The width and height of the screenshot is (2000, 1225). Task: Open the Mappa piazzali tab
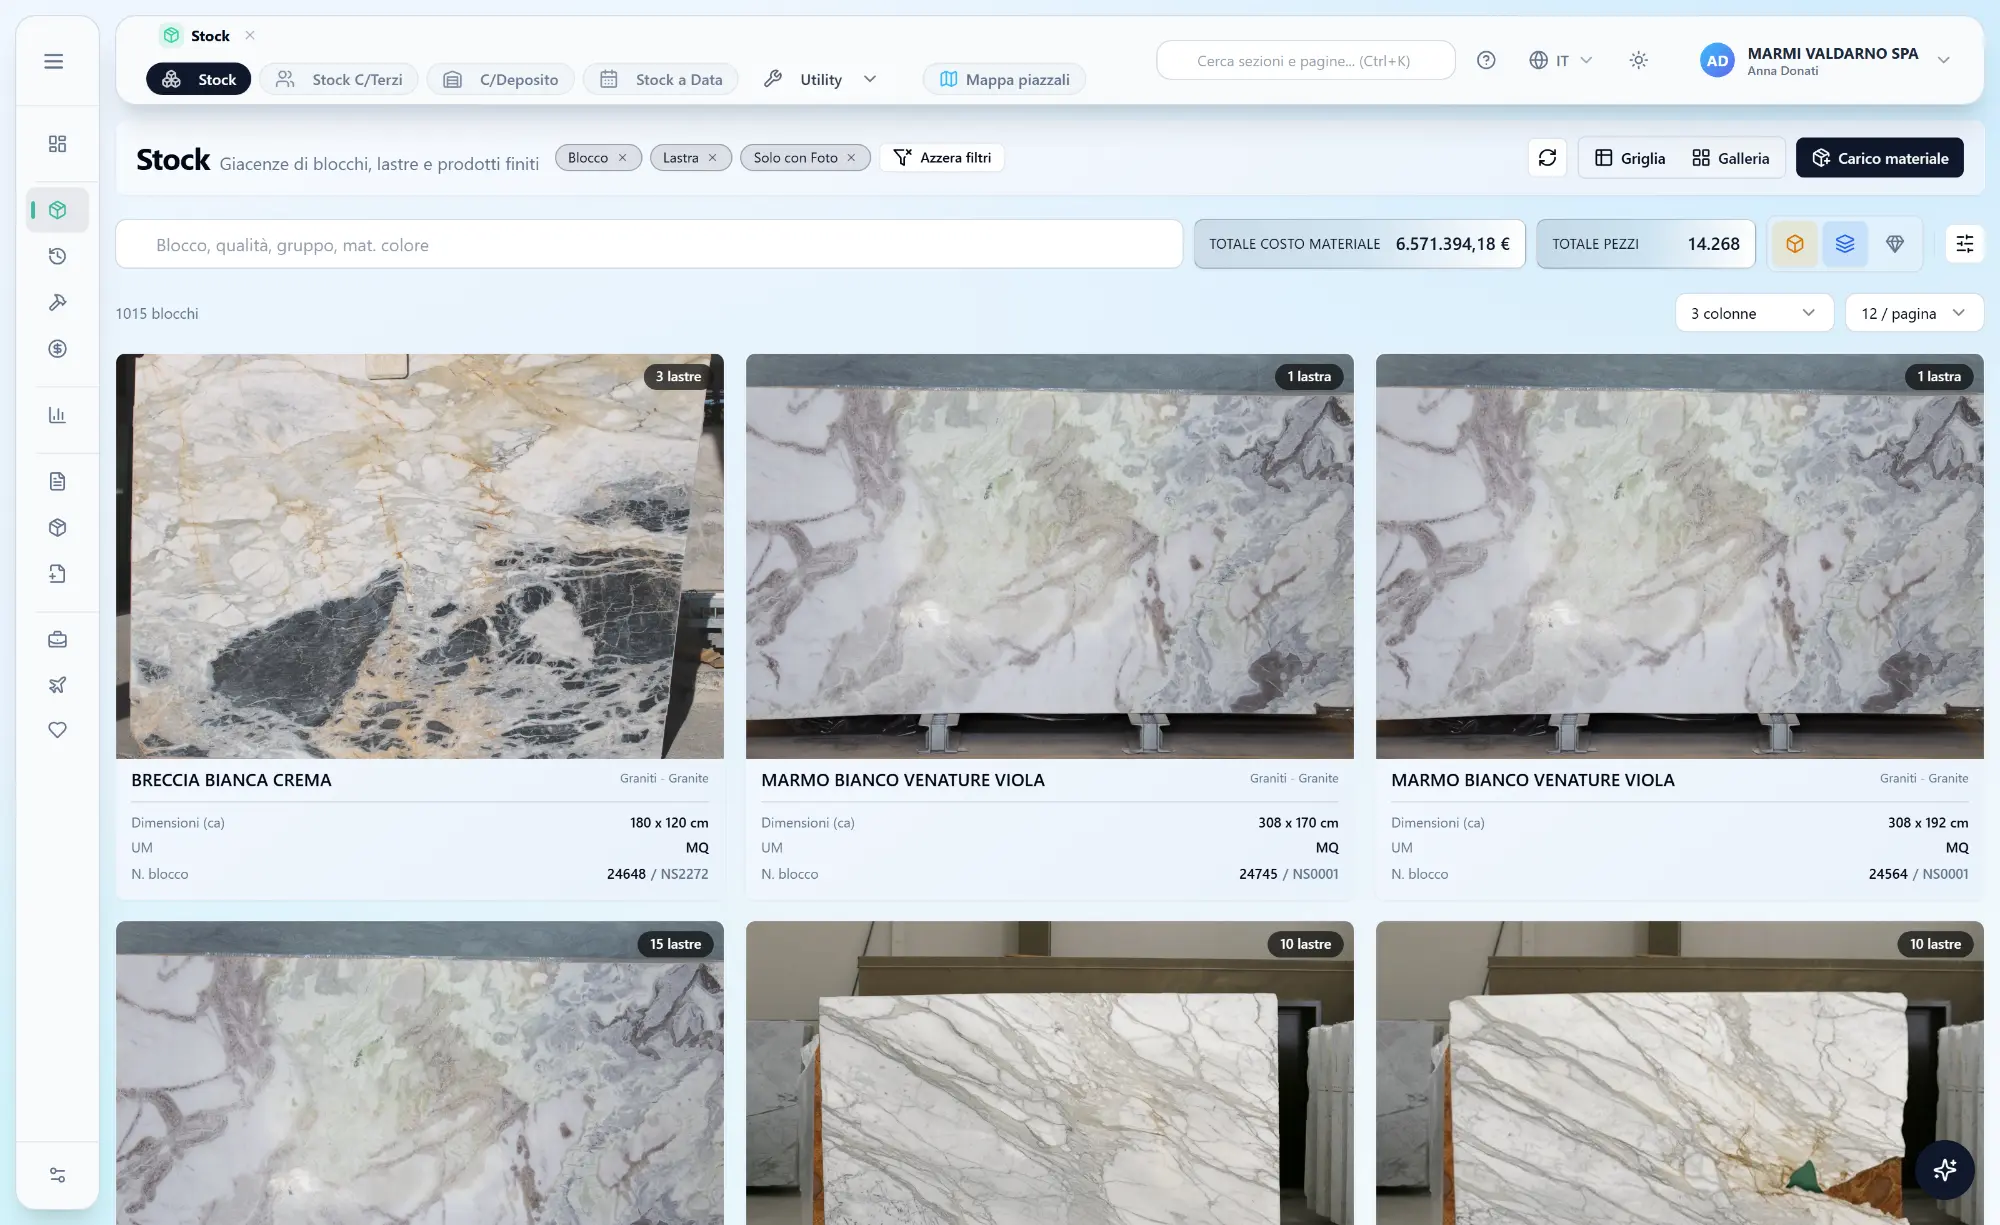click(1005, 79)
